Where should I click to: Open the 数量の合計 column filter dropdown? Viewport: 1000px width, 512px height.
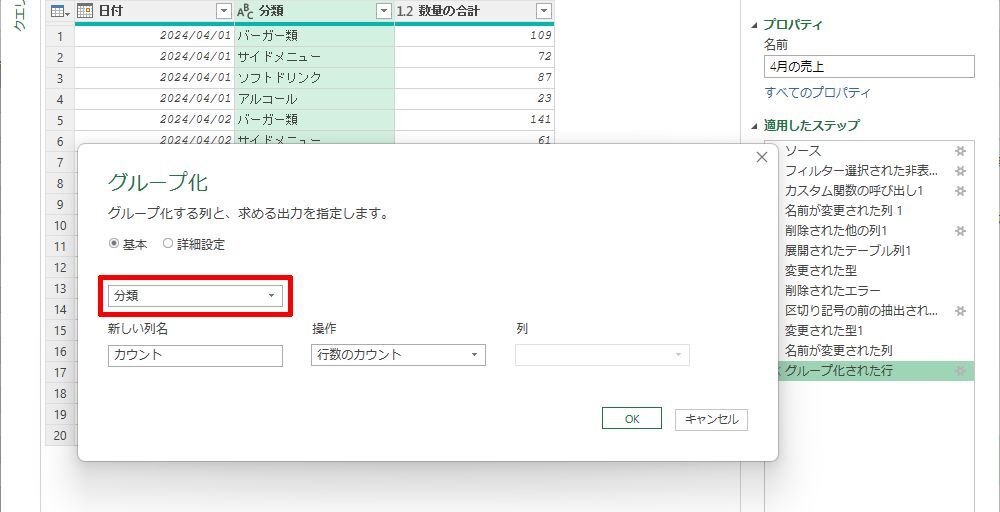click(x=543, y=11)
